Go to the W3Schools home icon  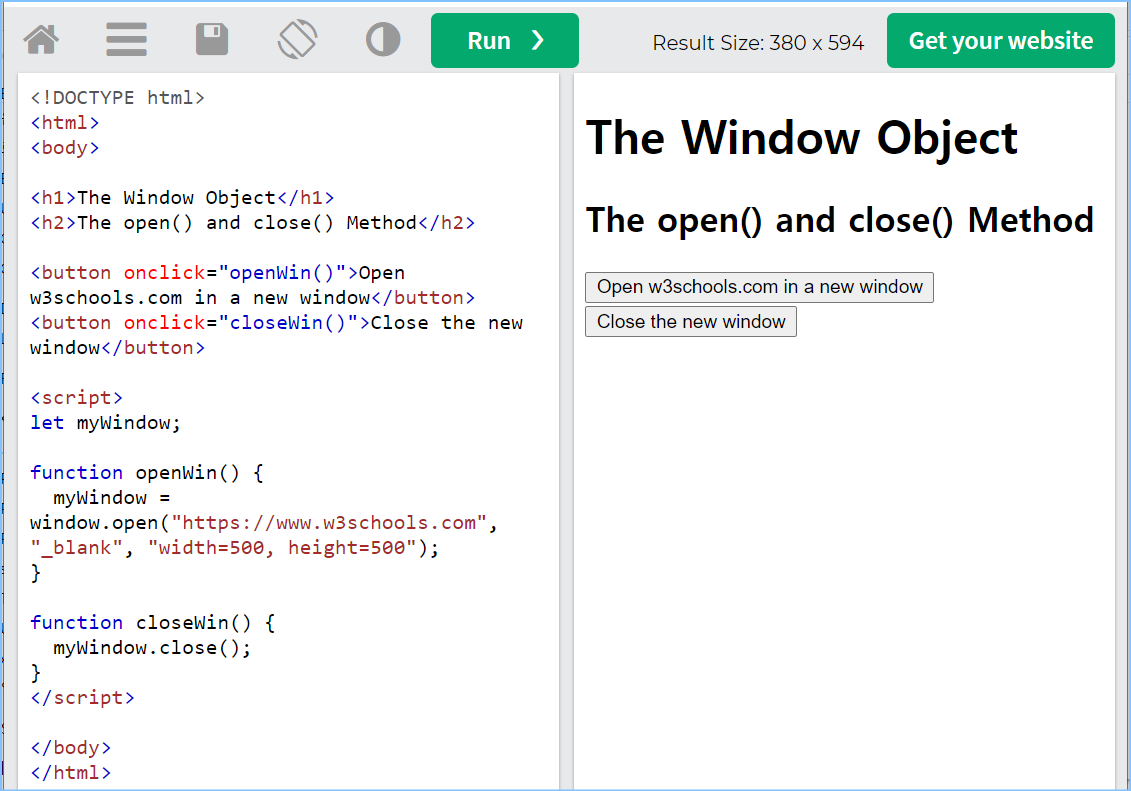click(x=41, y=40)
